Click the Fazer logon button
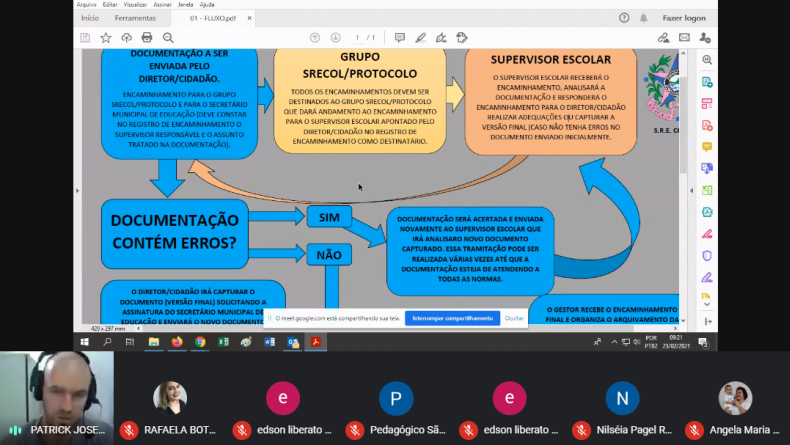This screenshot has height=445, width=790. (684, 17)
